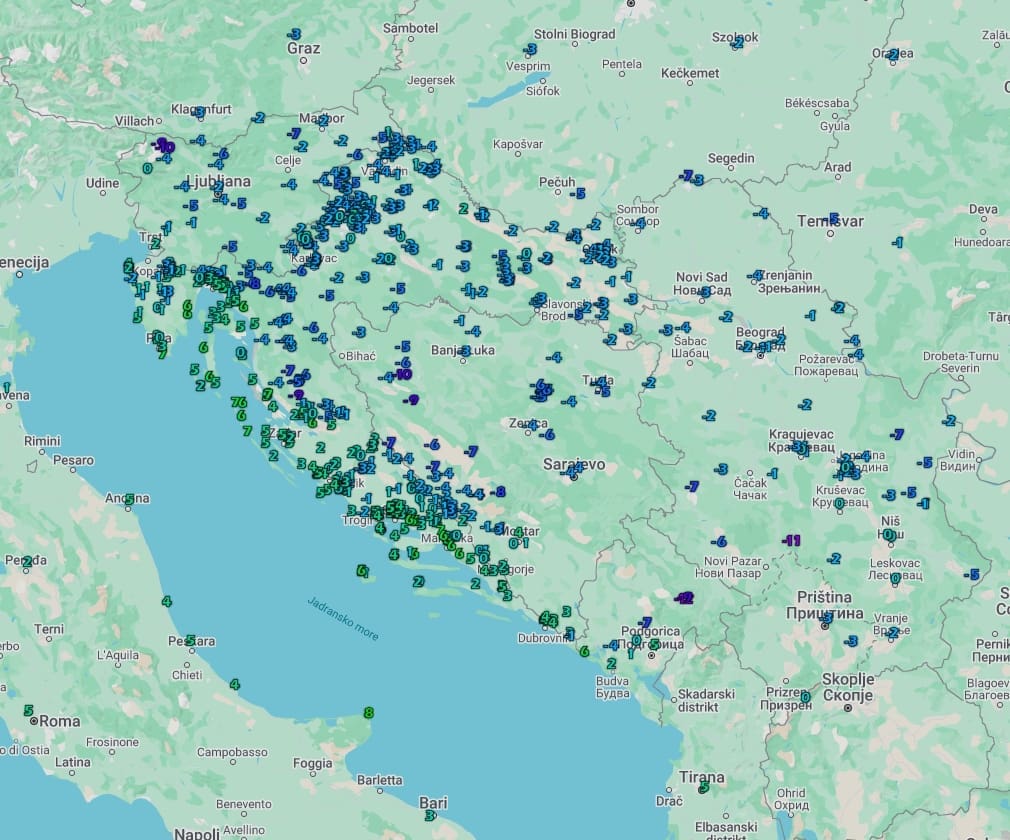Screen dimensions: 1010x840
Task: Click the Sarajevo city label
Action: click(574, 465)
